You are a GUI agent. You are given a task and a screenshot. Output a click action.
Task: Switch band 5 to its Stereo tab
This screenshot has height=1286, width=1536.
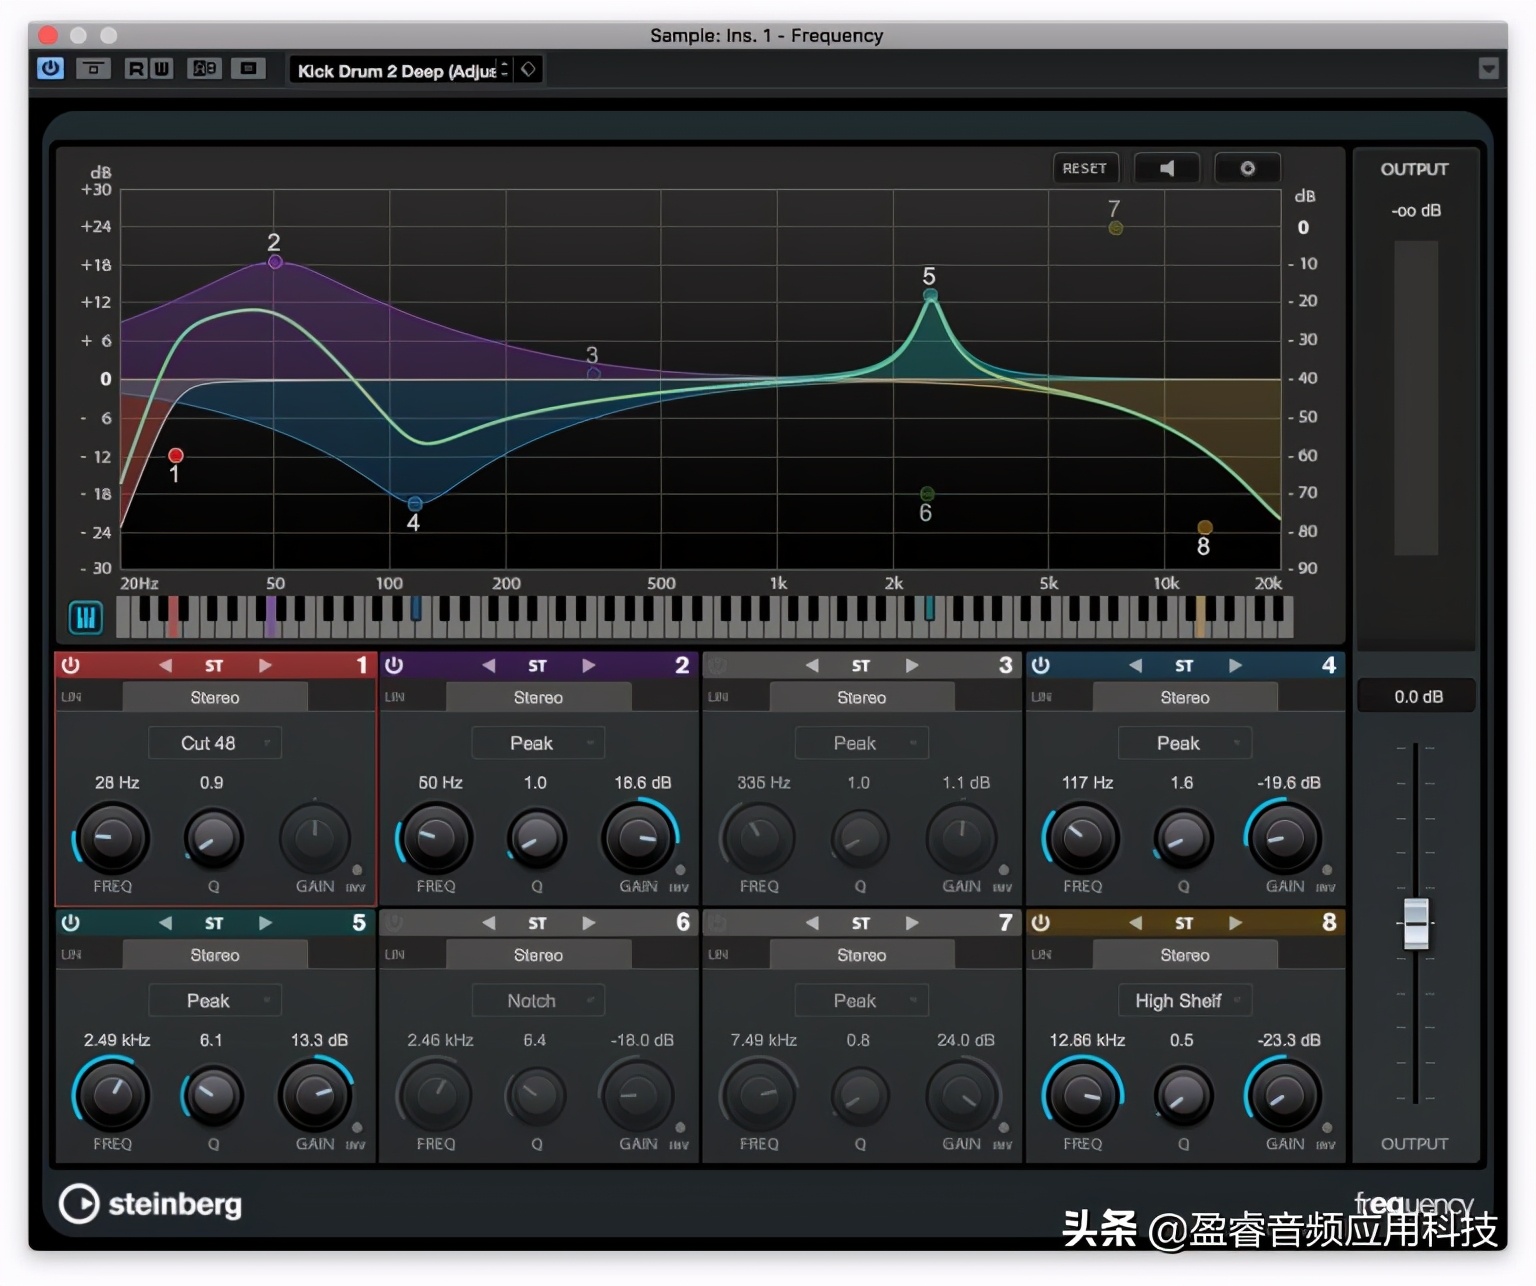[x=213, y=954]
